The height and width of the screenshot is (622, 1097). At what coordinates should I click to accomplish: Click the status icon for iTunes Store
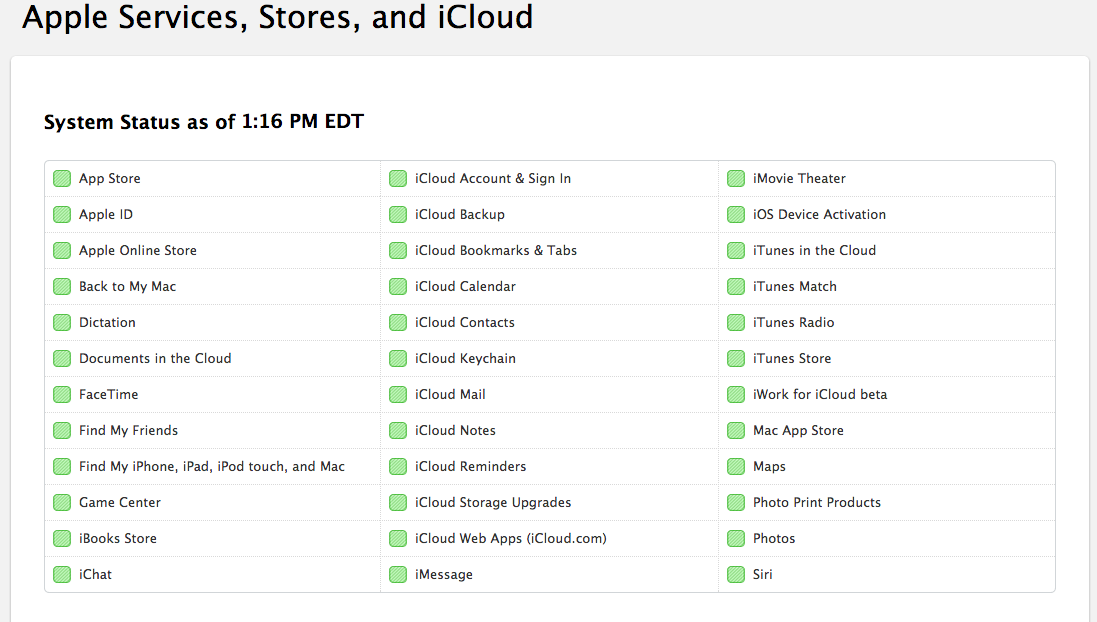736,358
